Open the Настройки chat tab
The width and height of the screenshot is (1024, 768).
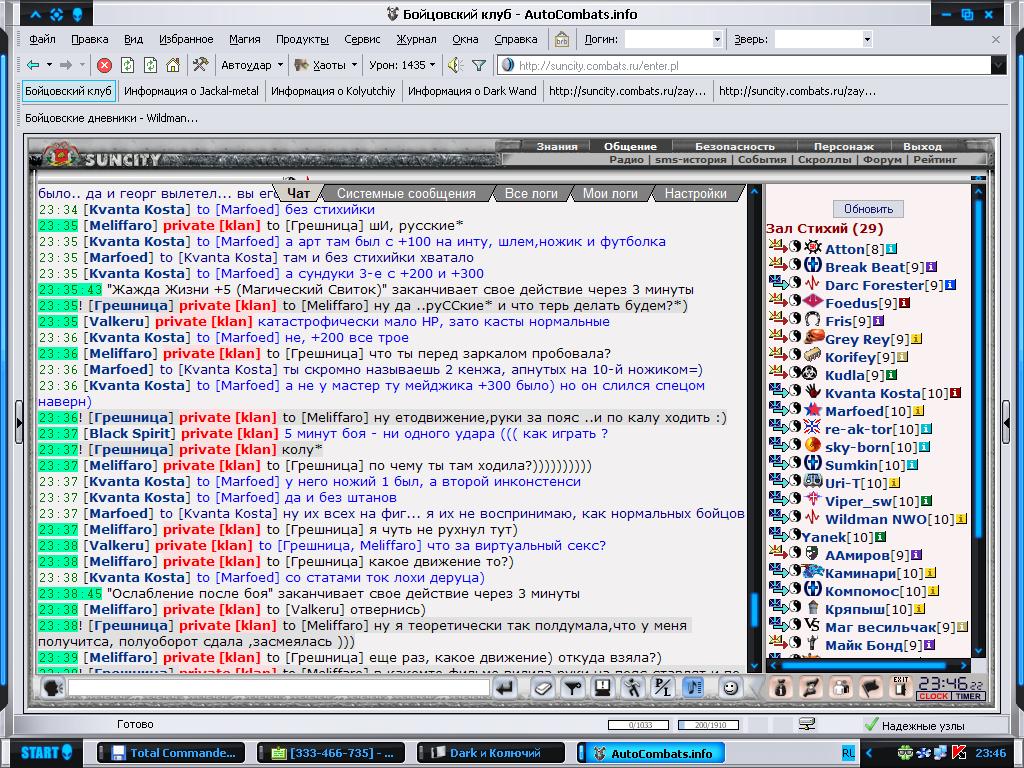(696, 193)
